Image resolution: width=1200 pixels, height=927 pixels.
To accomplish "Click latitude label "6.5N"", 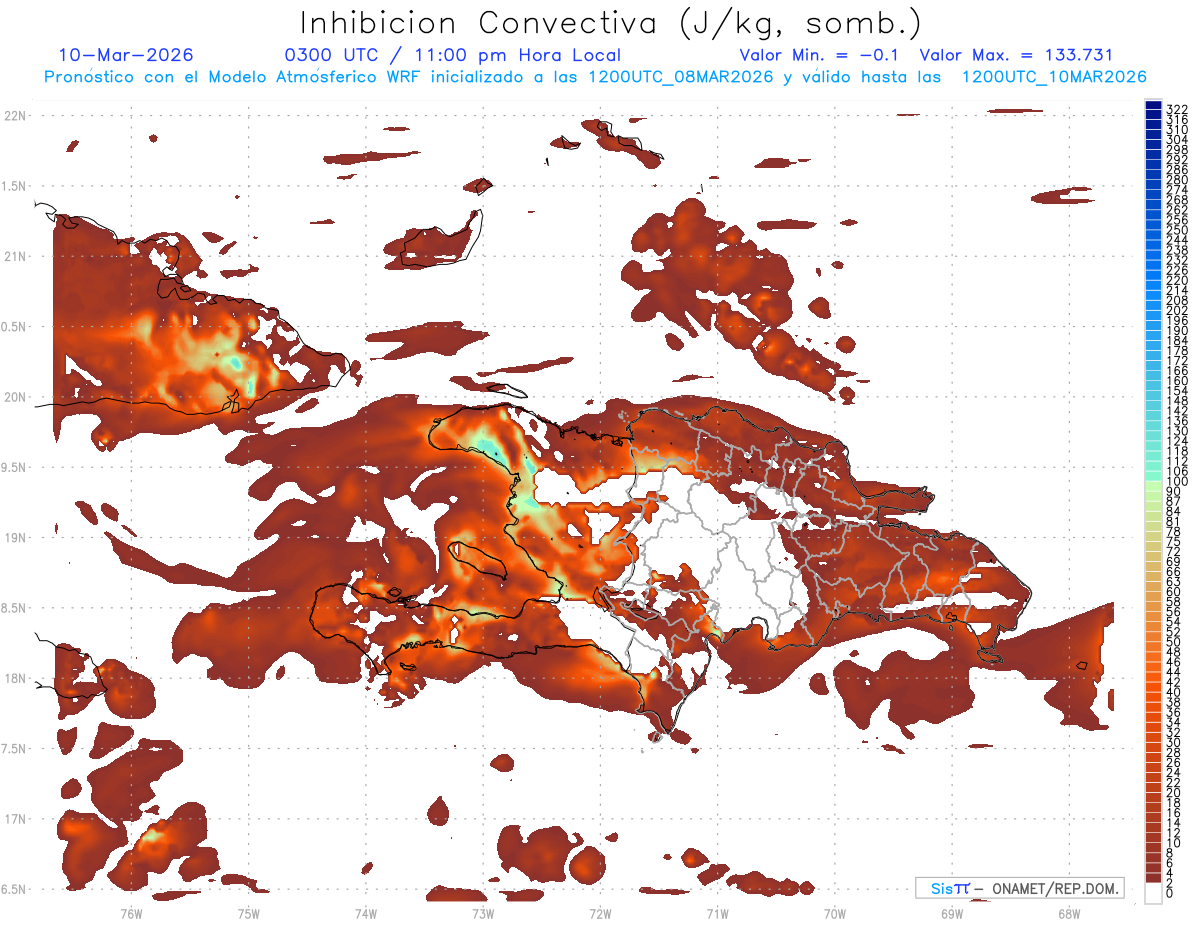I will coord(14,889).
